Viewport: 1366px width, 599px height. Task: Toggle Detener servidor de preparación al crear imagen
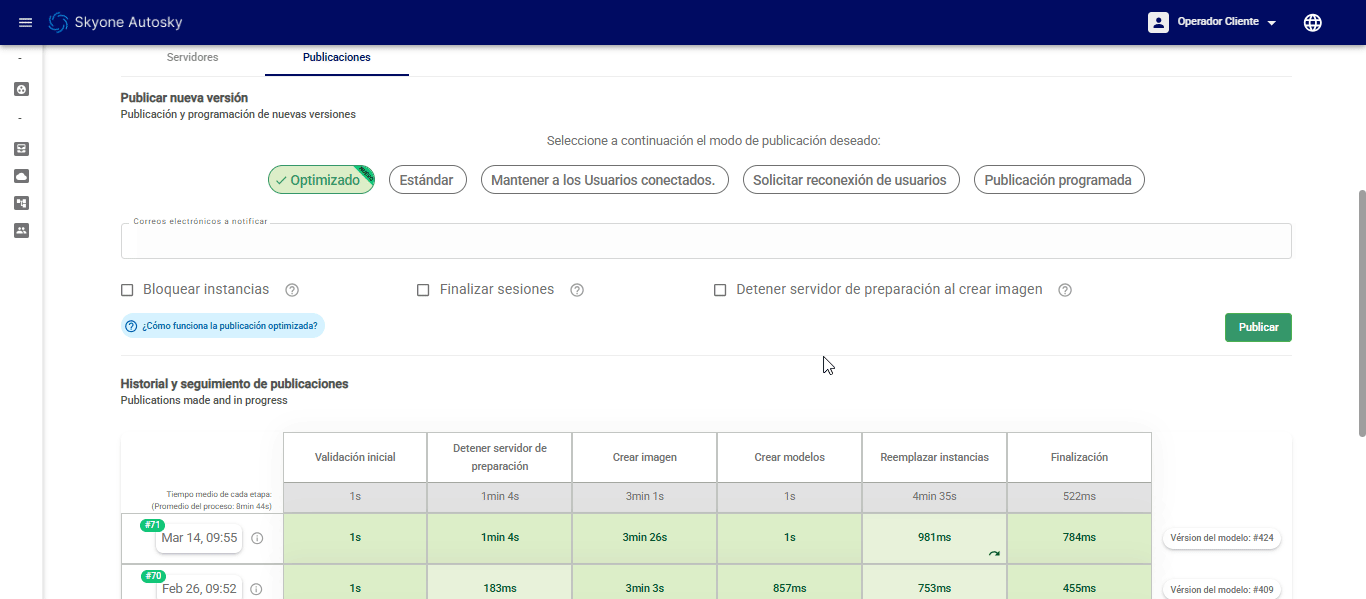(x=720, y=290)
